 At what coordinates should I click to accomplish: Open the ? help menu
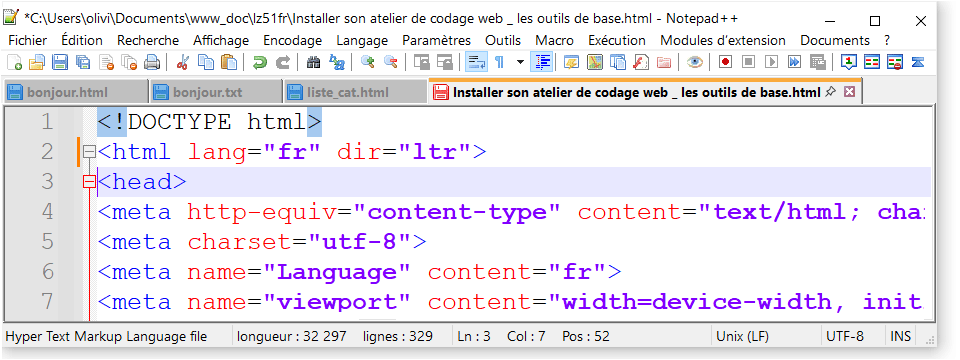click(x=887, y=40)
